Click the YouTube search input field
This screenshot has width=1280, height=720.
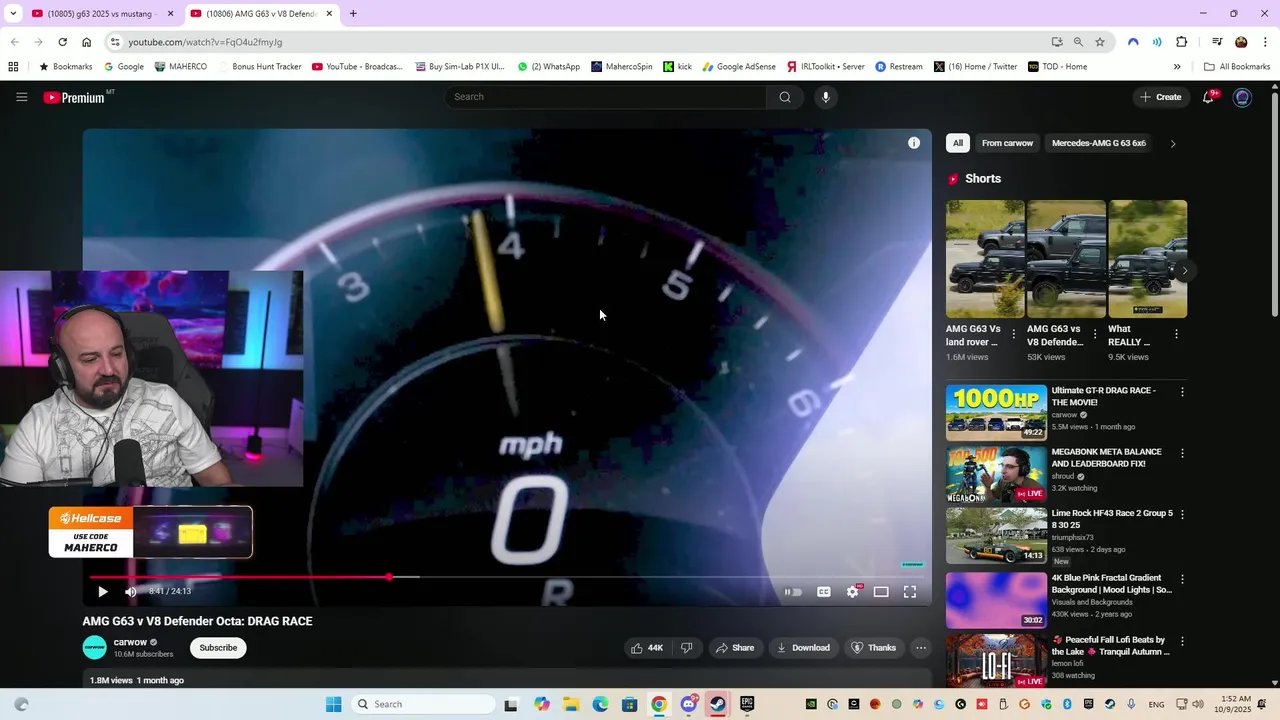pos(607,97)
